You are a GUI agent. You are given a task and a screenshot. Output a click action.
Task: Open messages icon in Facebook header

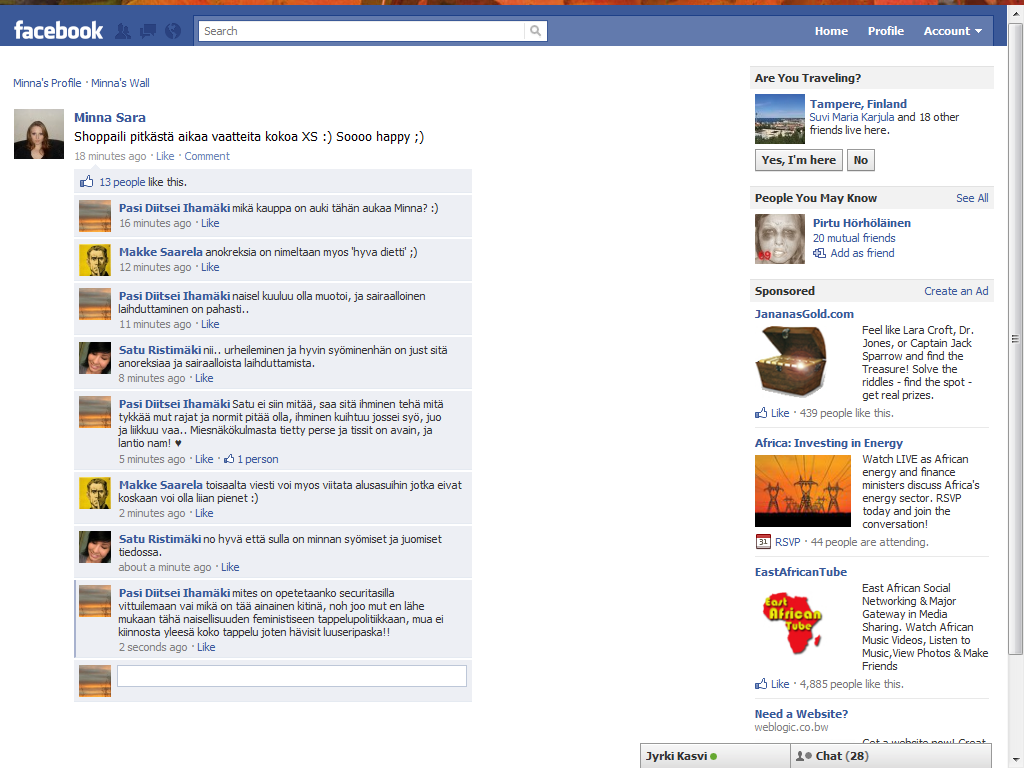tap(148, 31)
